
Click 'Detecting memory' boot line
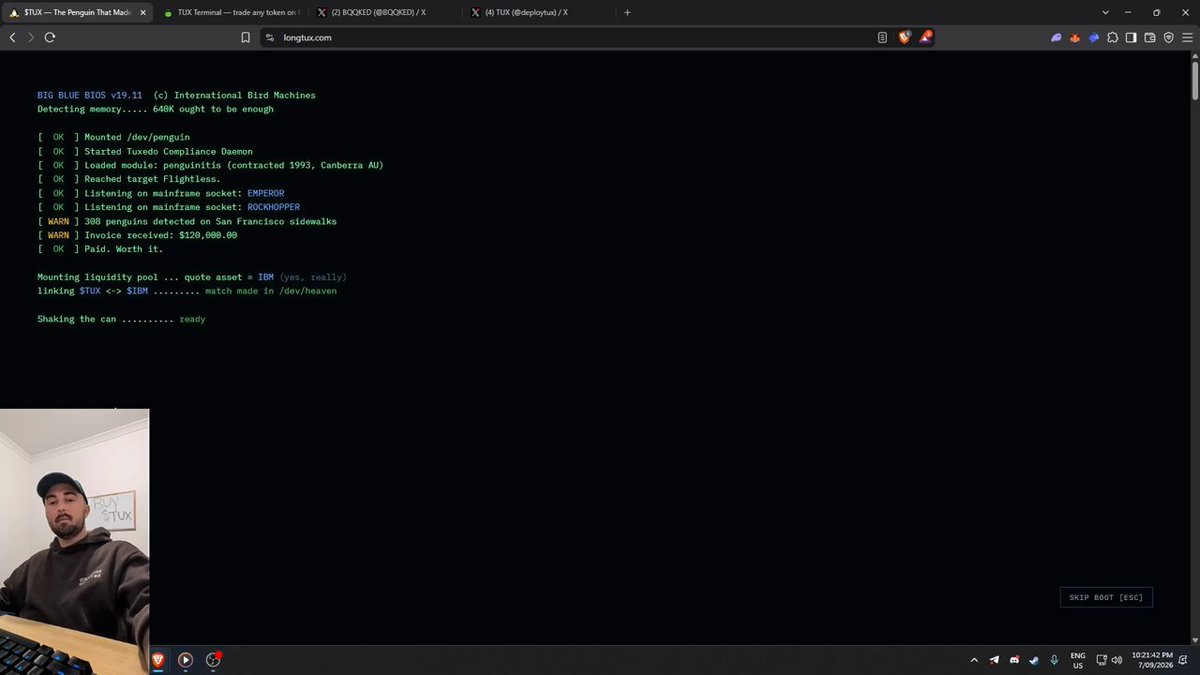point(155,109)
